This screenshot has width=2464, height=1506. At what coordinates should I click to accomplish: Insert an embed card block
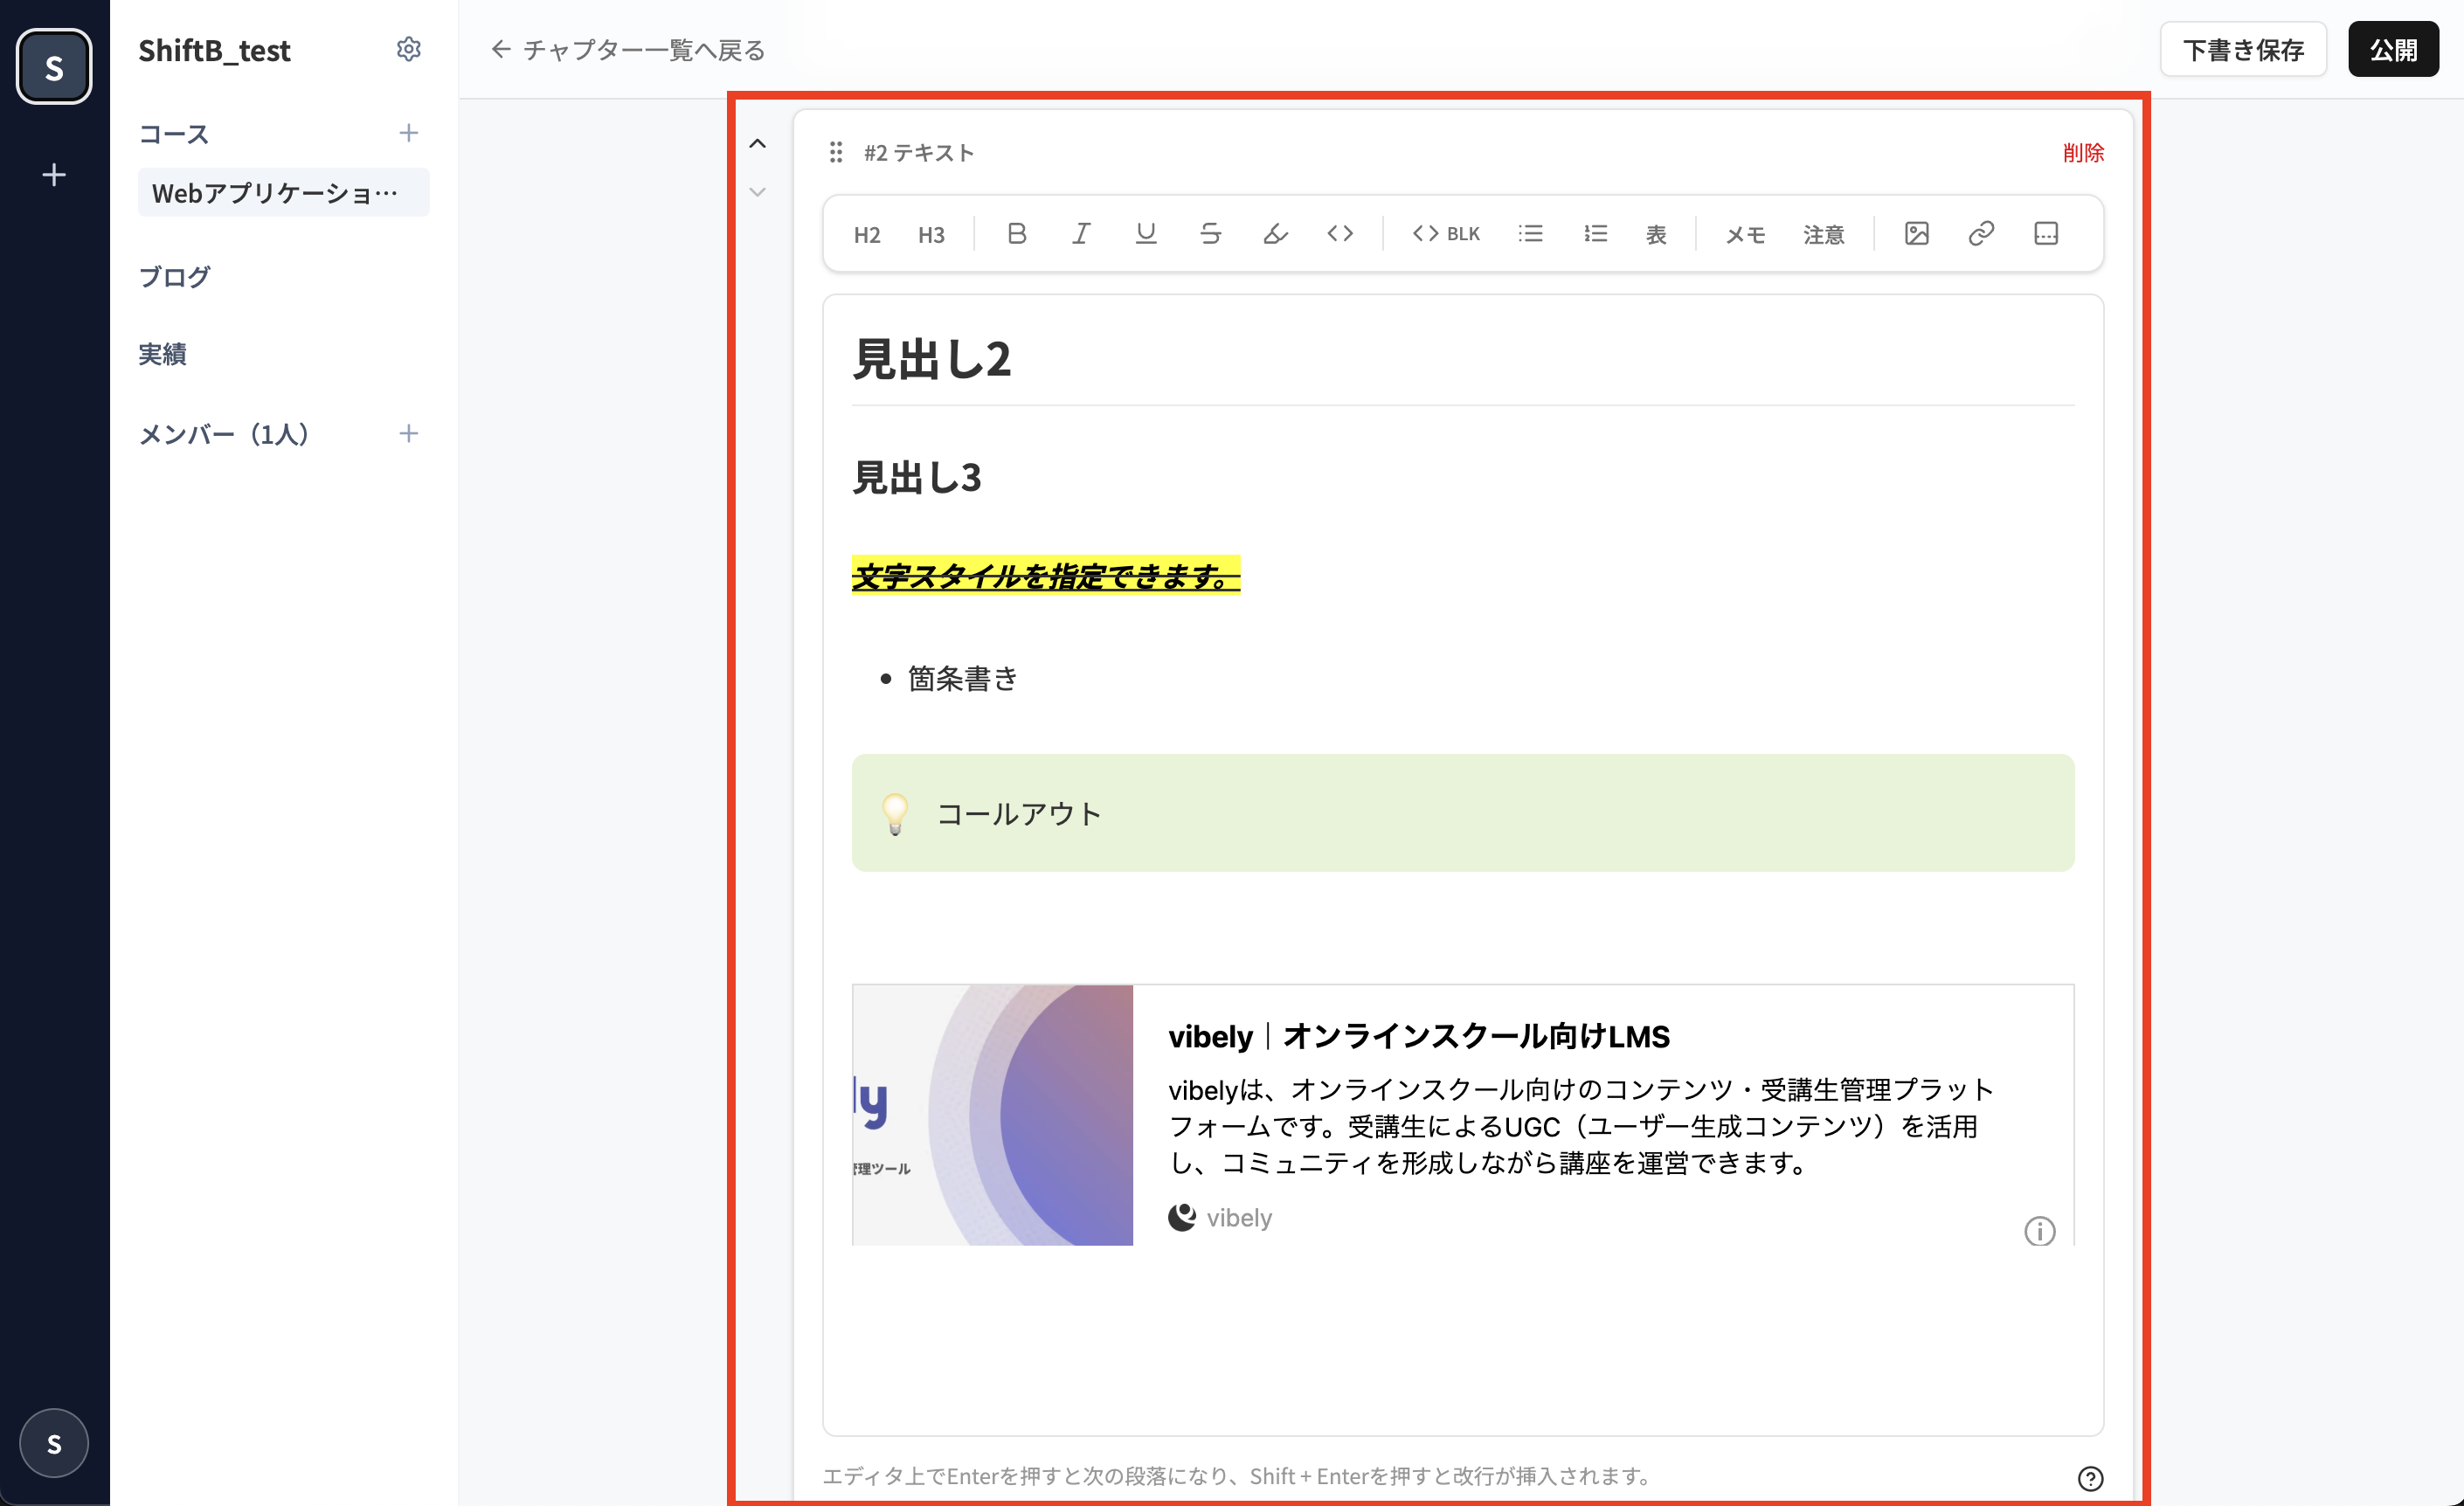coord(2046,234)
